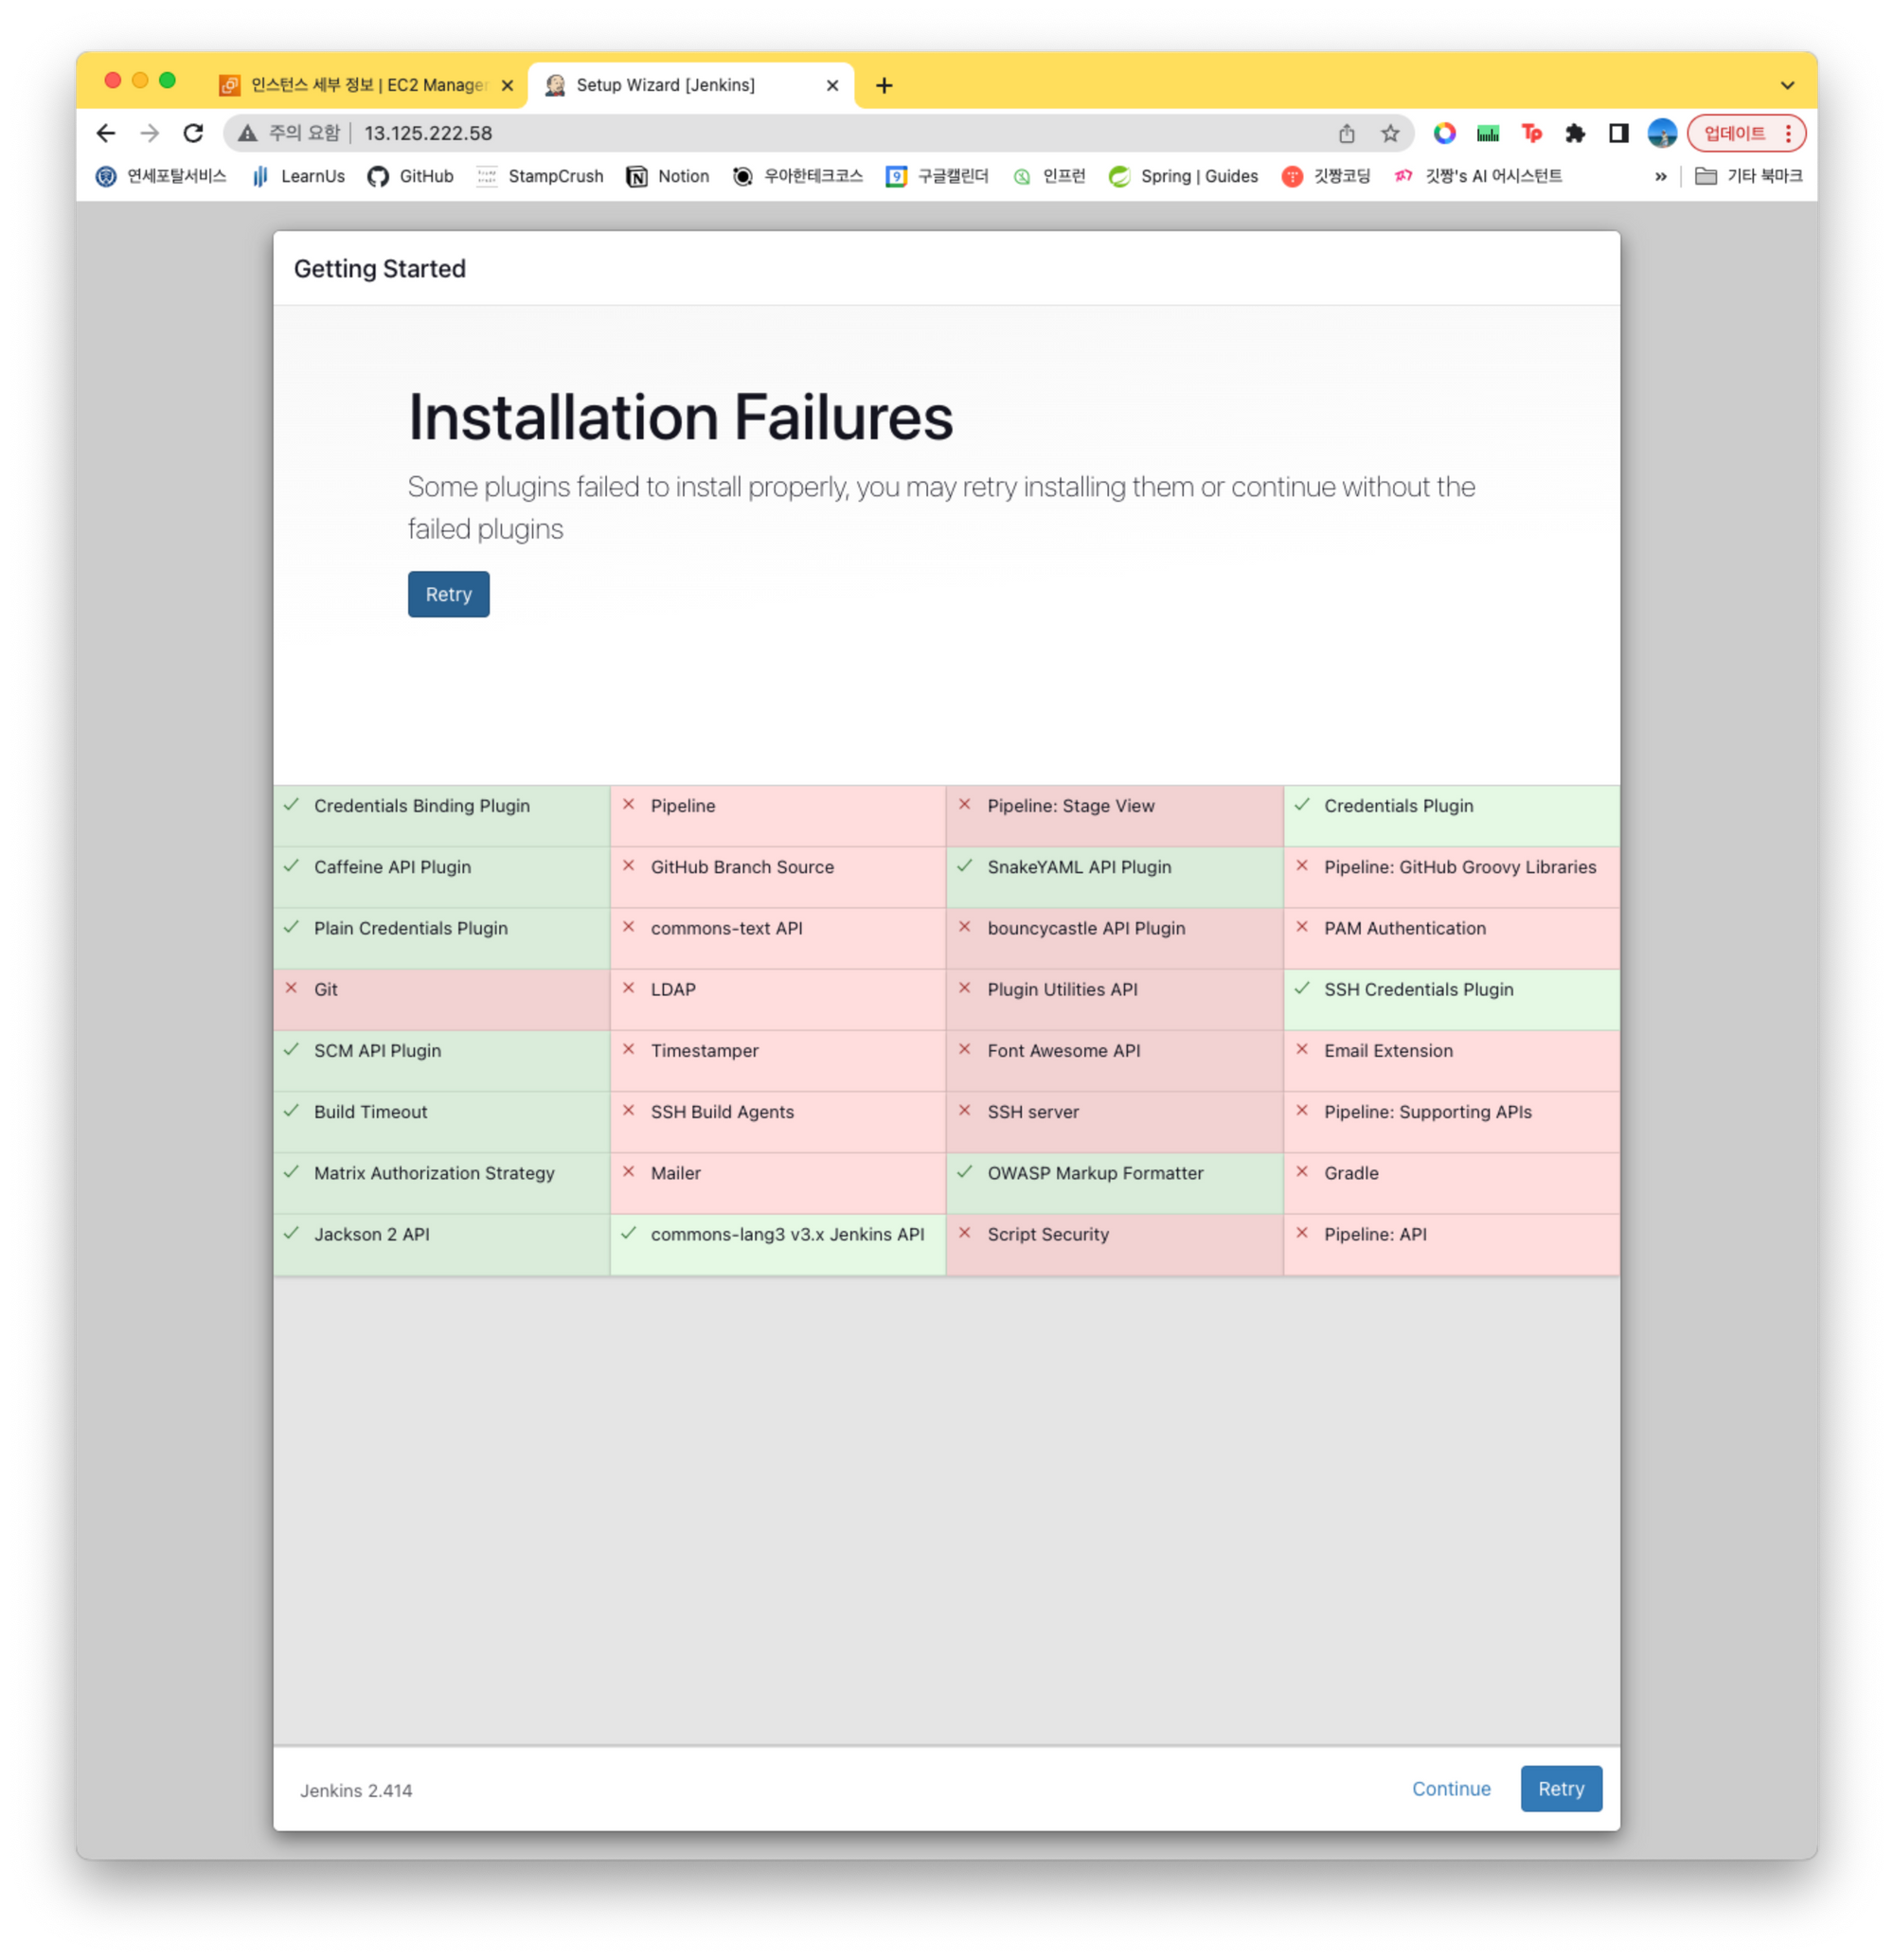Click the security warning icon in the address bar

[248, 133]
